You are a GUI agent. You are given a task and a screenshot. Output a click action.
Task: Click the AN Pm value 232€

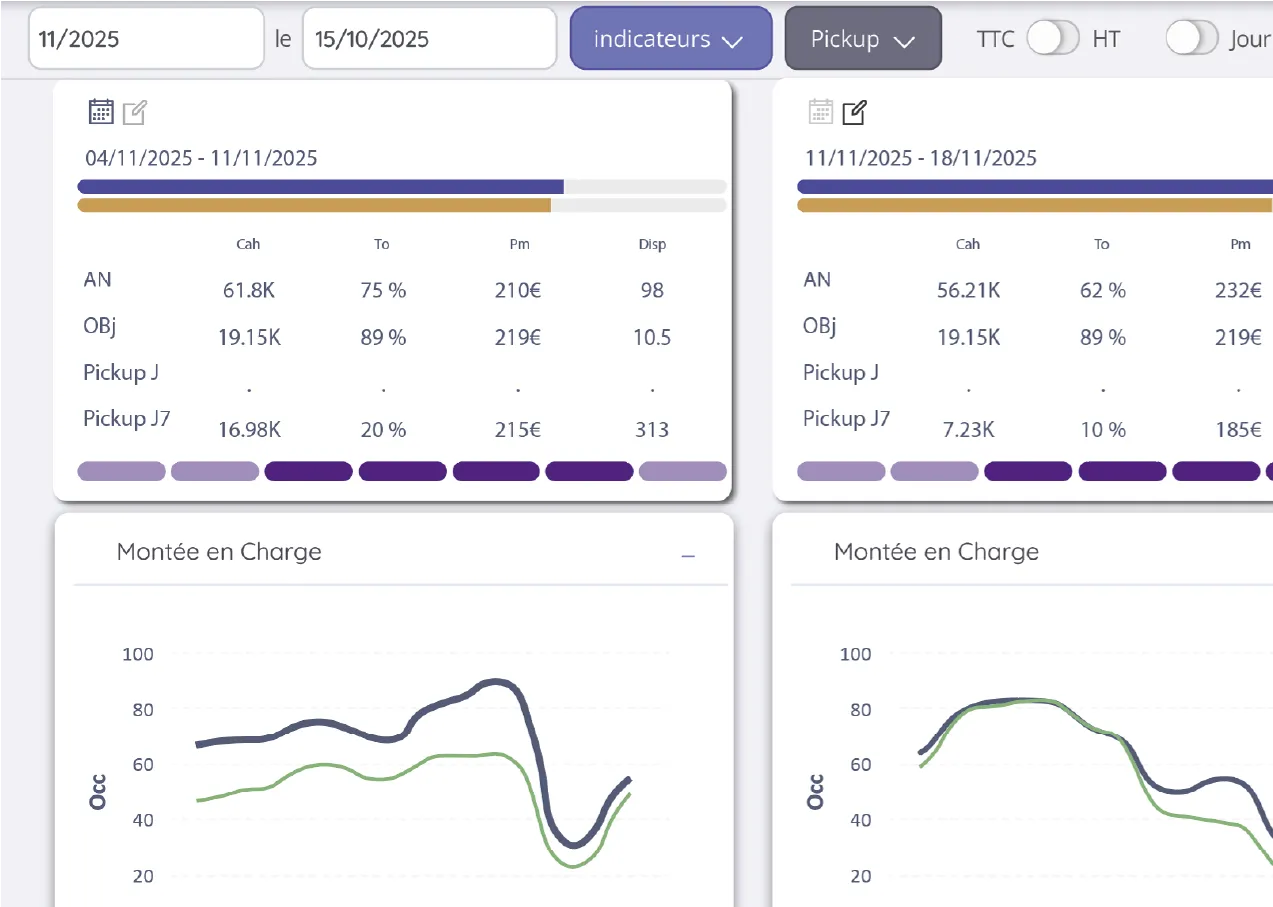[1240, 291]
